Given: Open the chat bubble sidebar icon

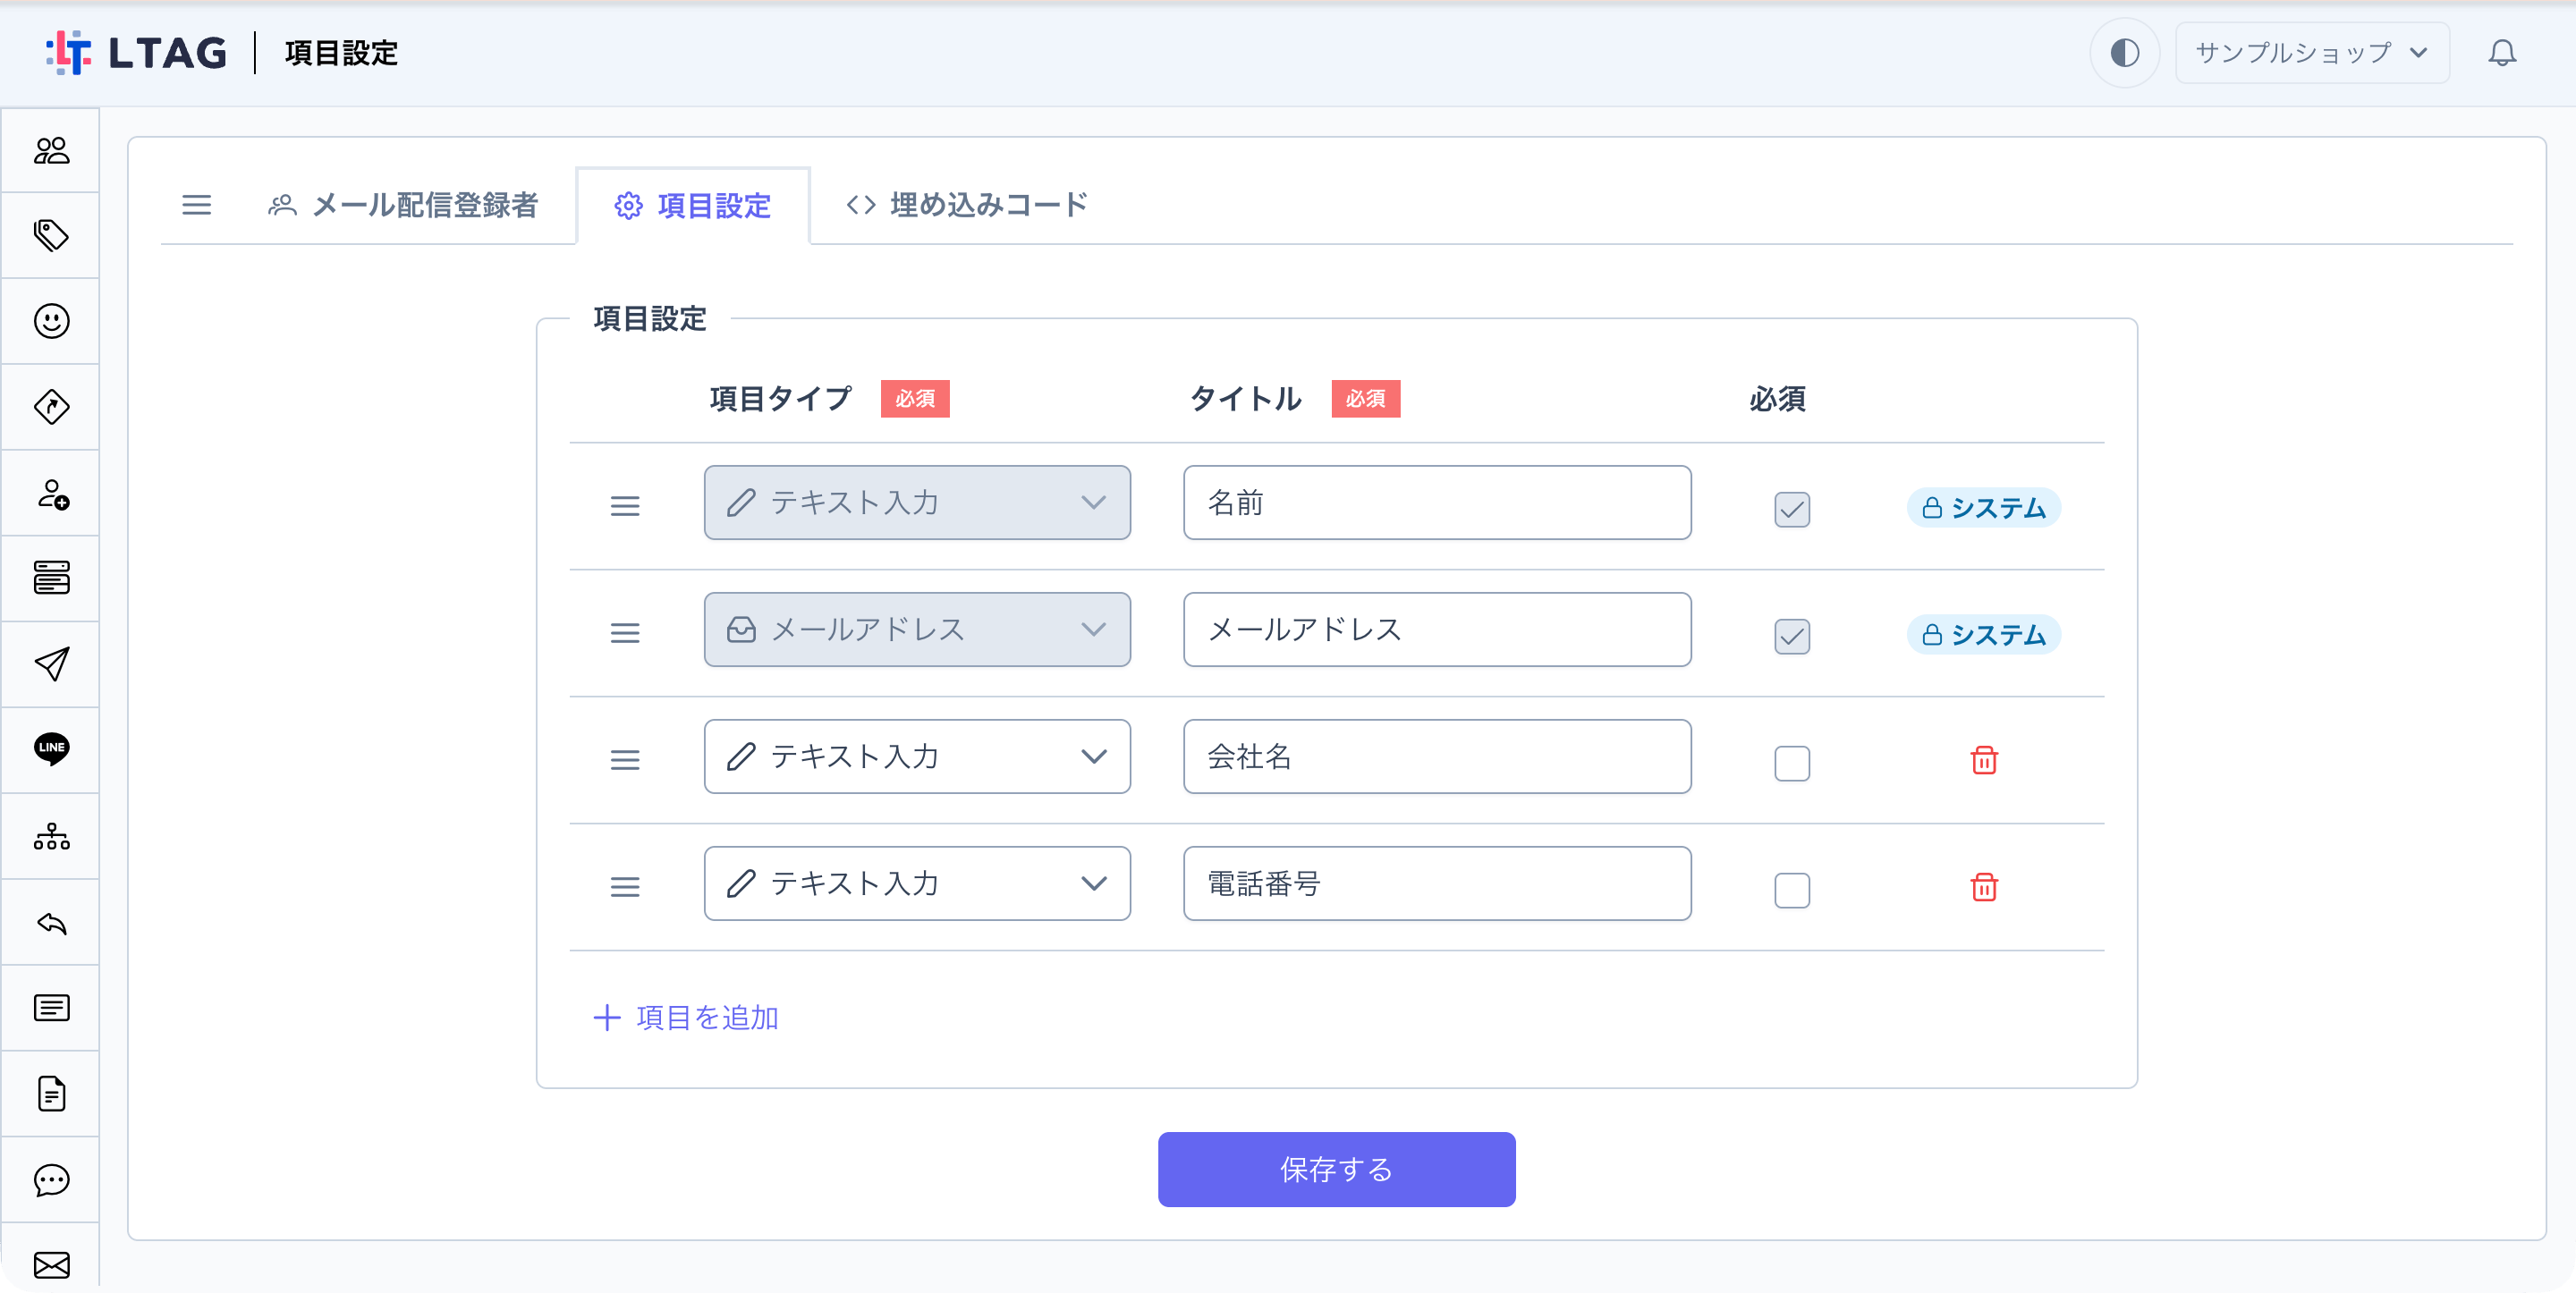Looking at the screenshot, I should 51,1180.
